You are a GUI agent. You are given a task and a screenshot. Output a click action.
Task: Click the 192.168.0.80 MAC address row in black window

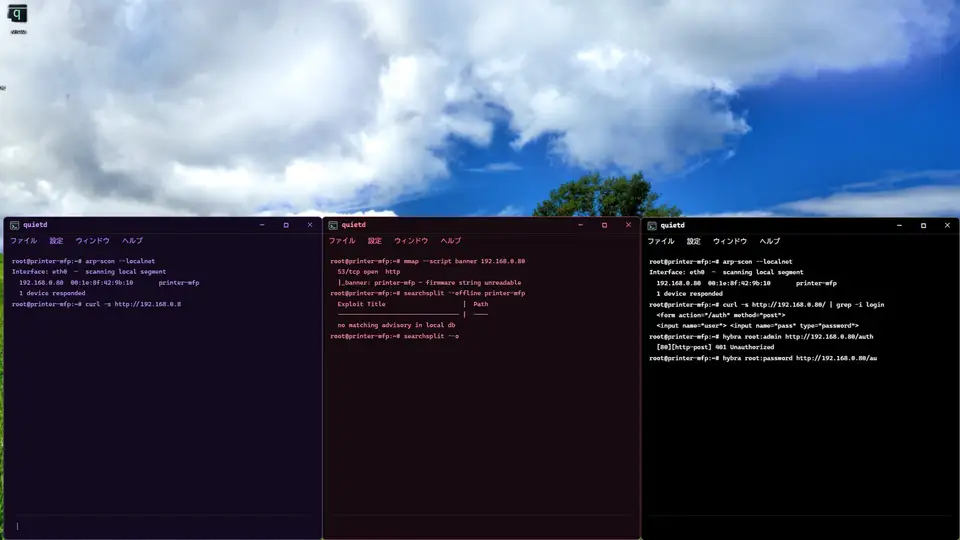coord(746,283)
